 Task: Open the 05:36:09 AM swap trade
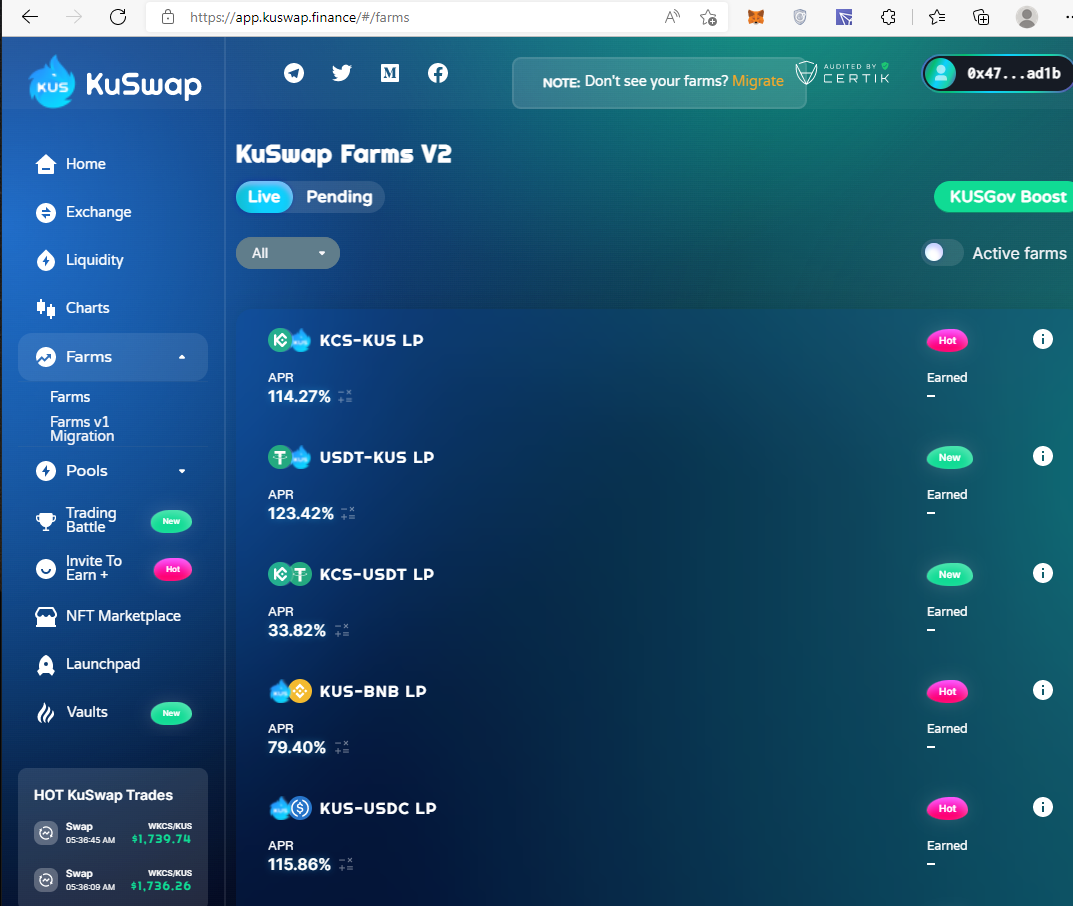(x=113, y=880)
